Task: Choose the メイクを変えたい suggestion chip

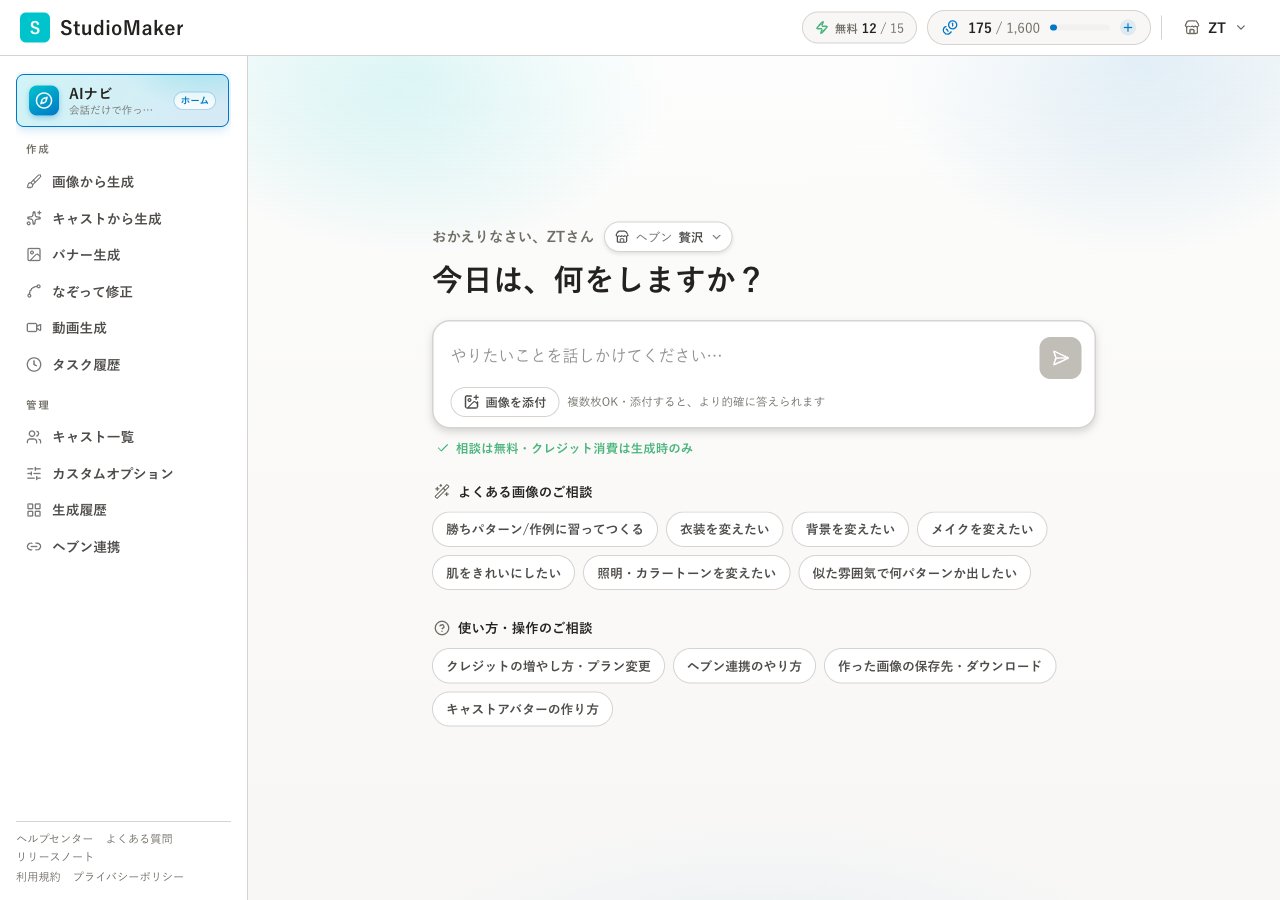Action: click(x=982, y=529)
